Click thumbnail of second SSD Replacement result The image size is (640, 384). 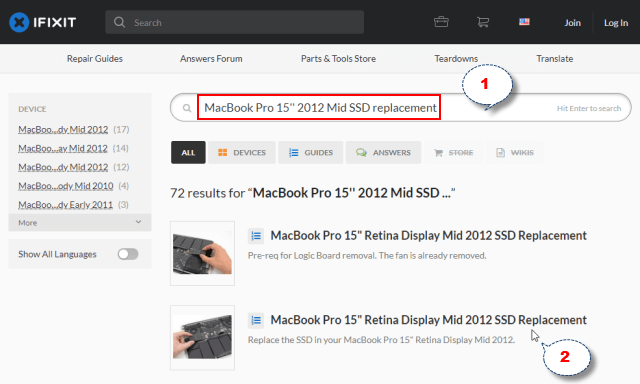point(202,337)
